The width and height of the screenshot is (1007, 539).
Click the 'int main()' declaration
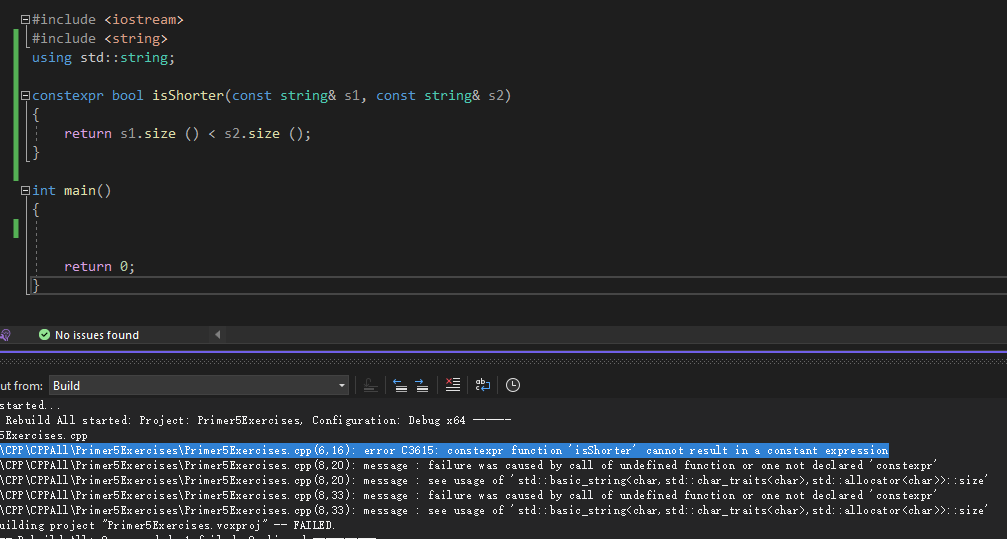pos(72,191)
